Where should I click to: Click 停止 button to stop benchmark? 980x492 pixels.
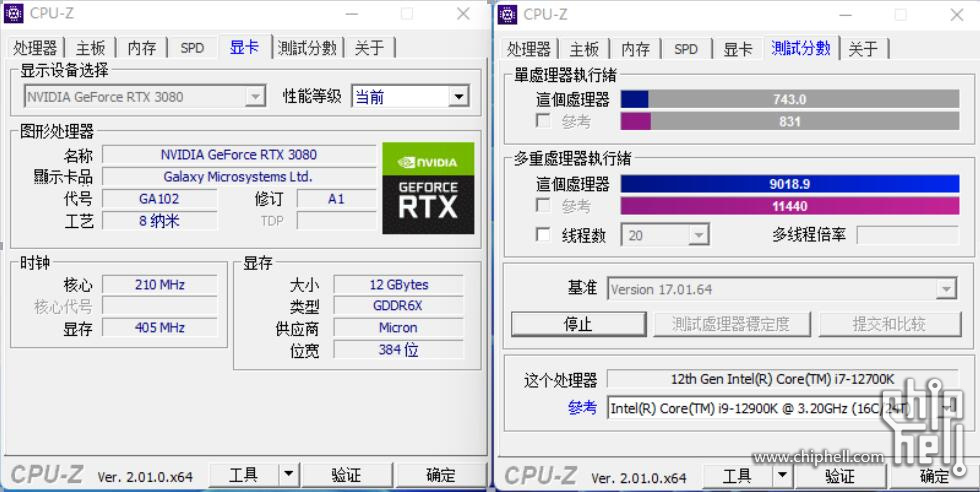(x=579, y=324)
